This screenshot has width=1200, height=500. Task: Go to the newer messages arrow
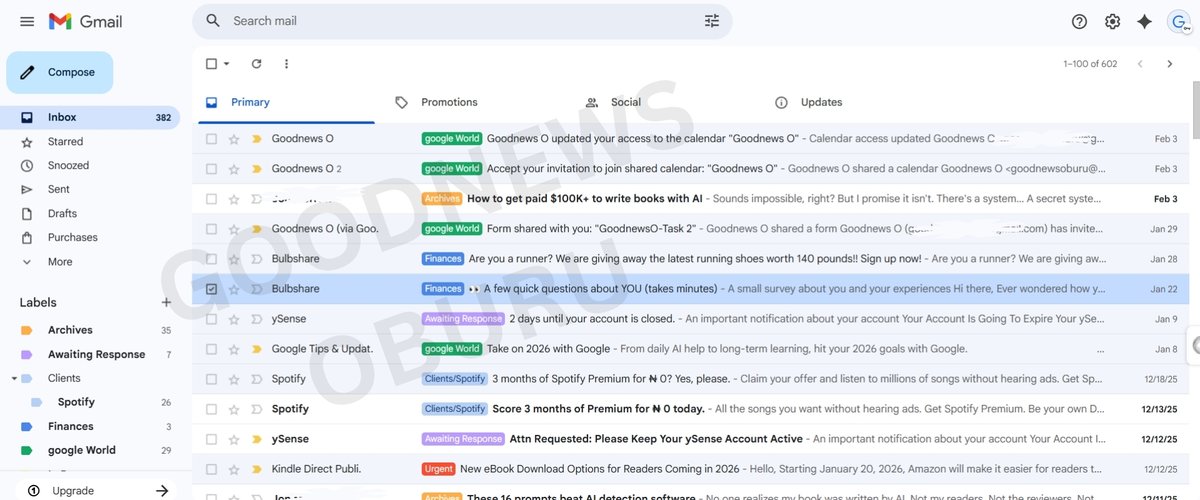pos(1139,64)
